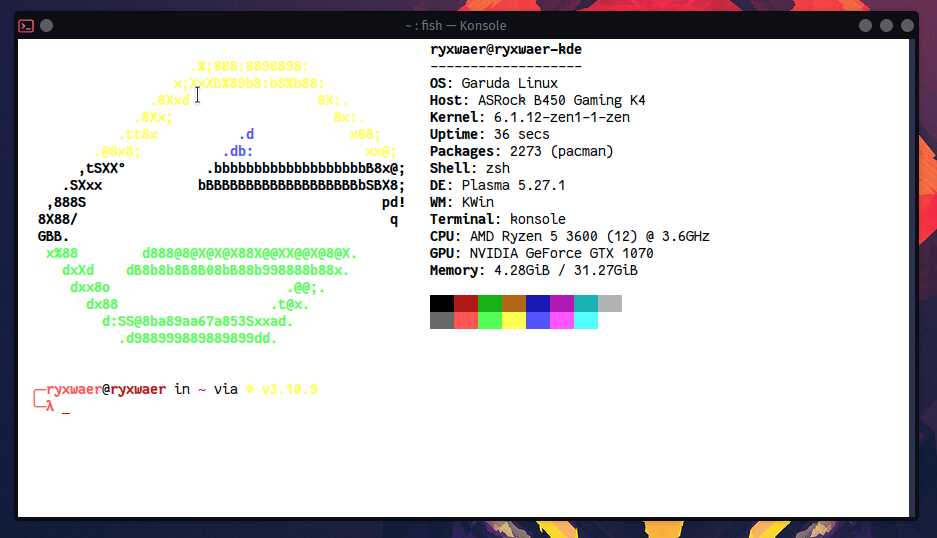Click the dark blue color block
The image size is (937, 538).
click(x=538, y=303)
